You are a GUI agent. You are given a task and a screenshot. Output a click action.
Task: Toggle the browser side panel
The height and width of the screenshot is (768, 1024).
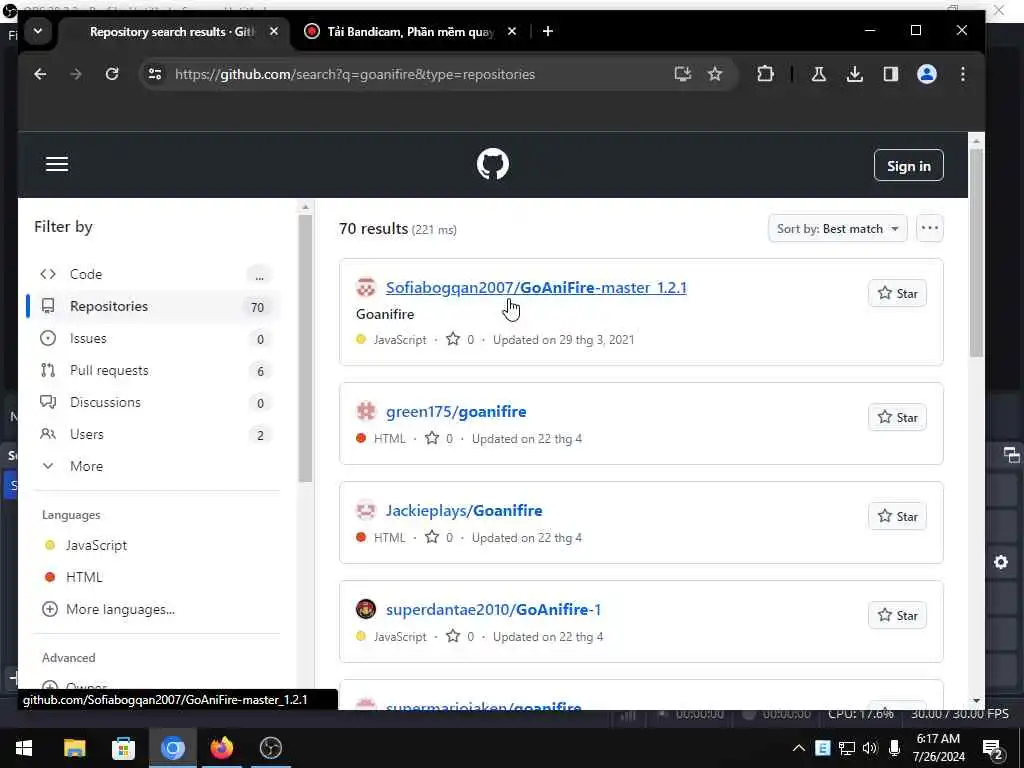coord(890,74)
